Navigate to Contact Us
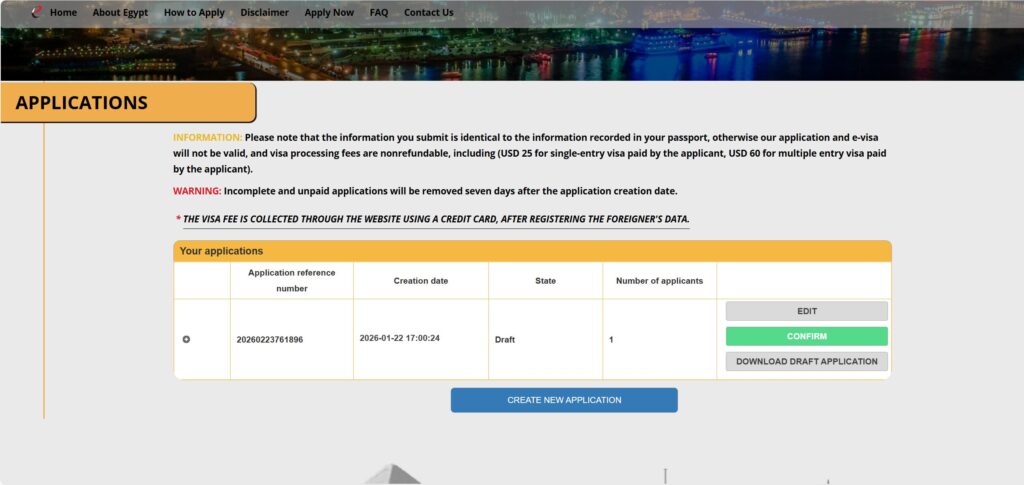This screenshot has width=1024, height=485. (428, 13)
